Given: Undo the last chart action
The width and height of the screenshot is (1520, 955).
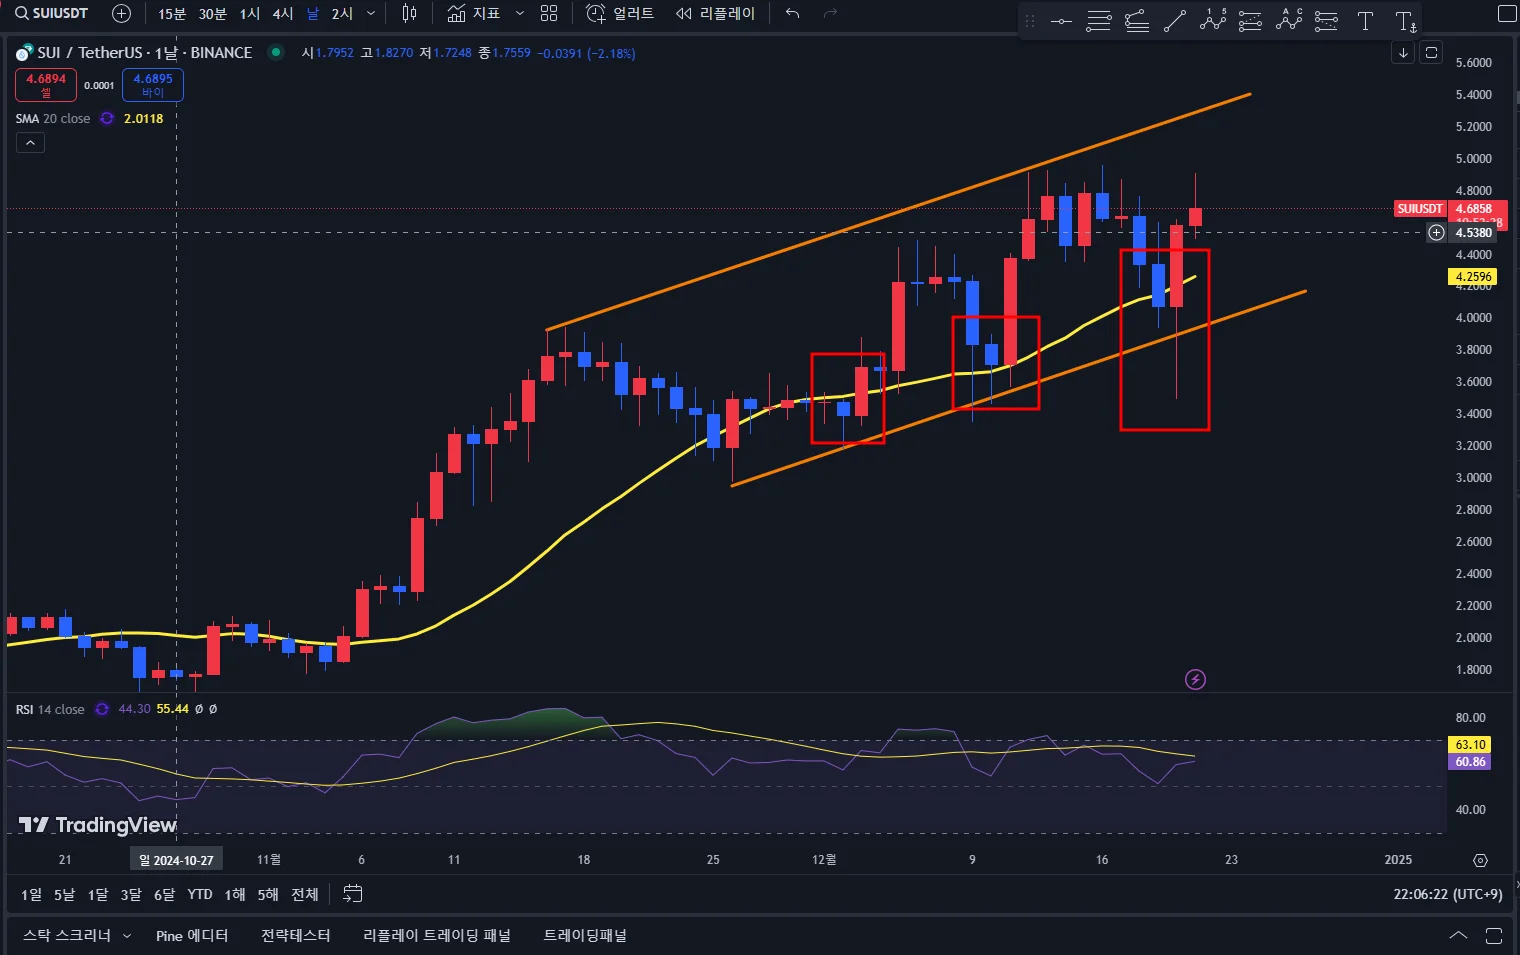Looking at the screenshot, I should [x=793, y=13].
